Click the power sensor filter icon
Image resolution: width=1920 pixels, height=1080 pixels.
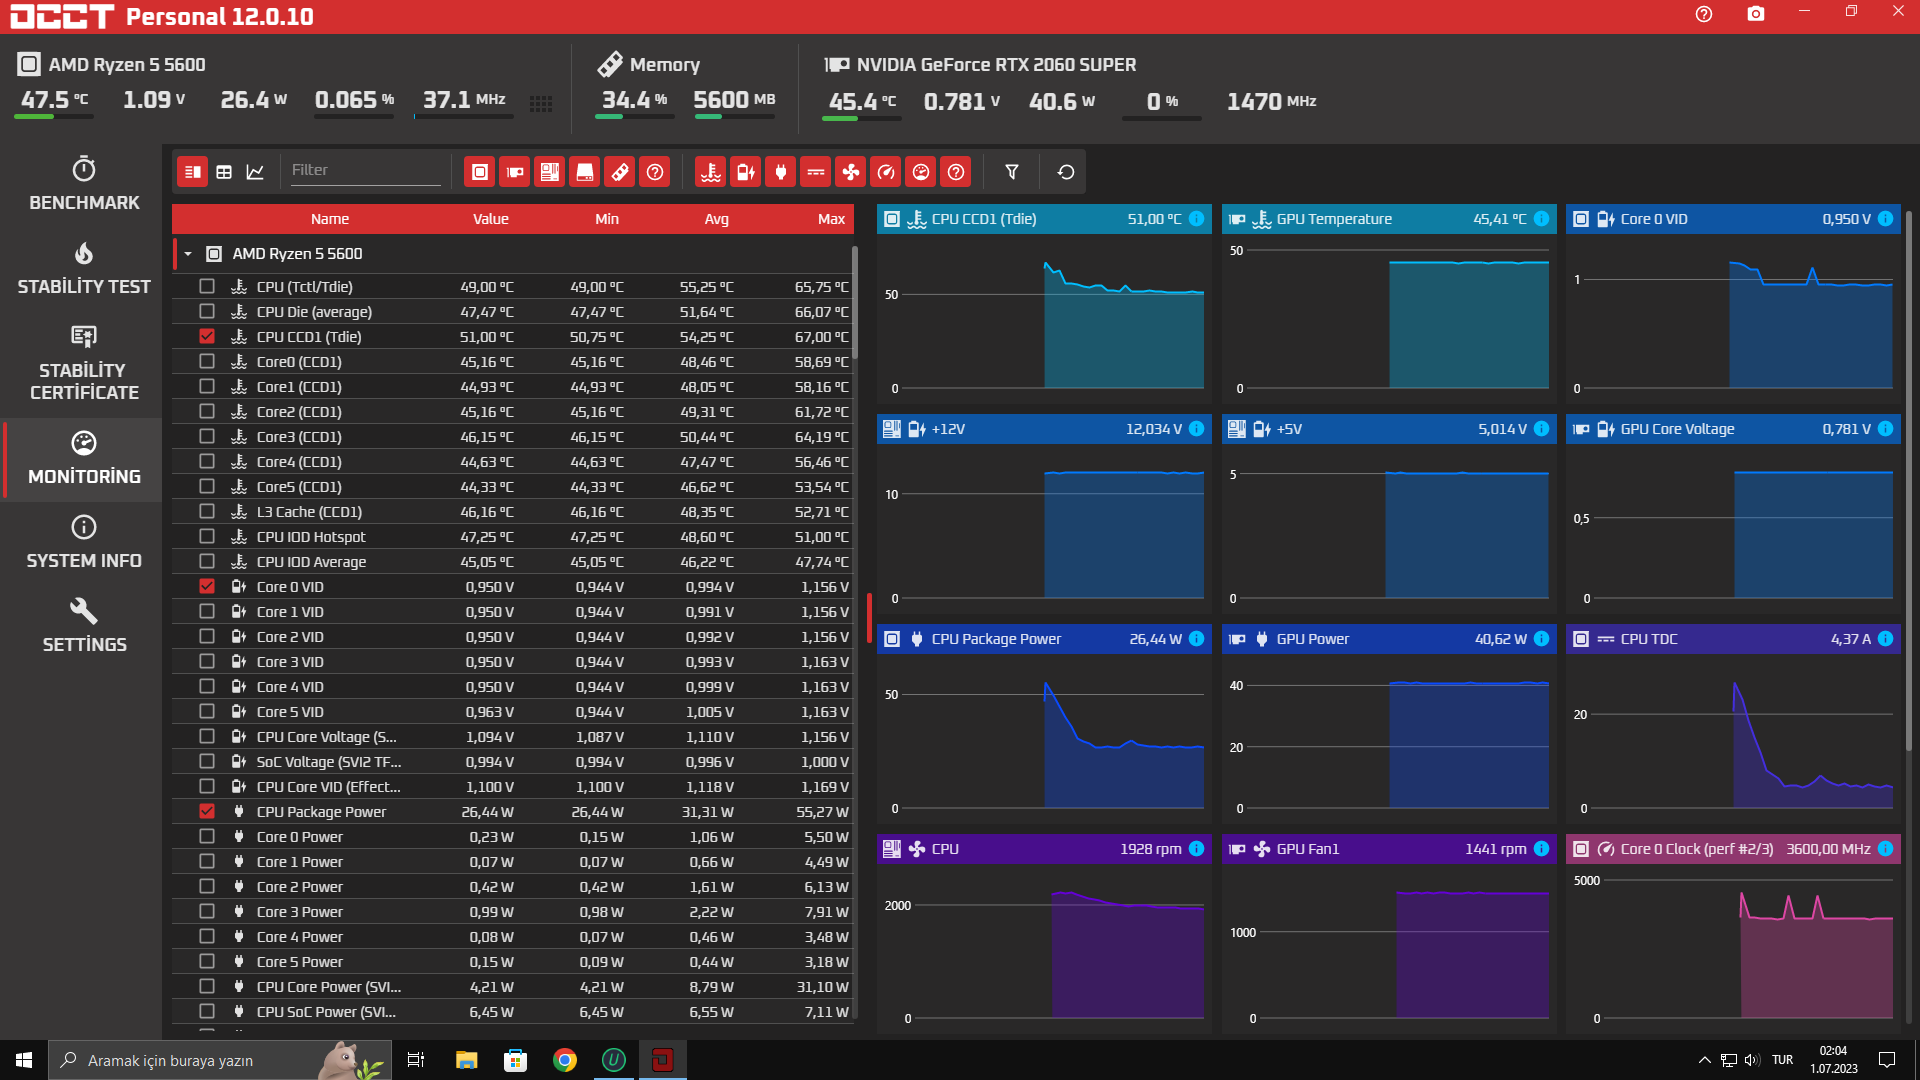click(x=781, y=172)
